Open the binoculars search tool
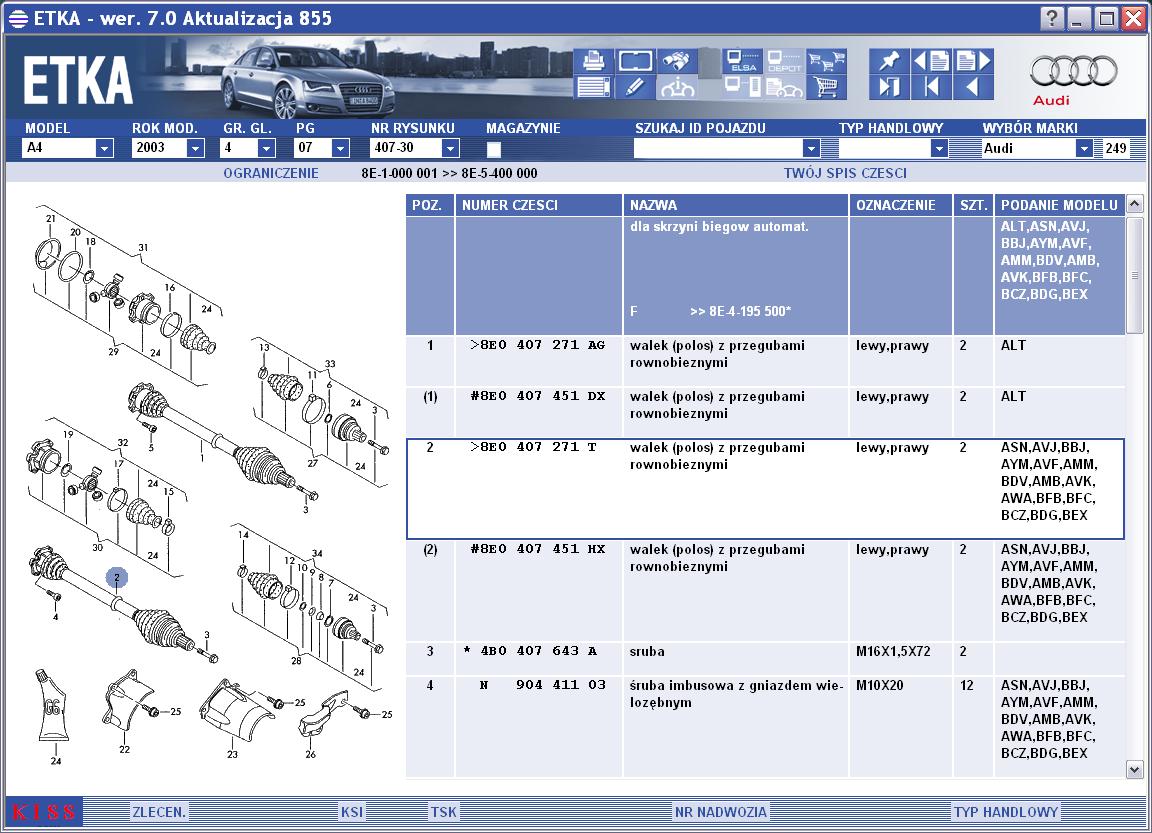Viewport: 1152px width, 833px height. 677,61
